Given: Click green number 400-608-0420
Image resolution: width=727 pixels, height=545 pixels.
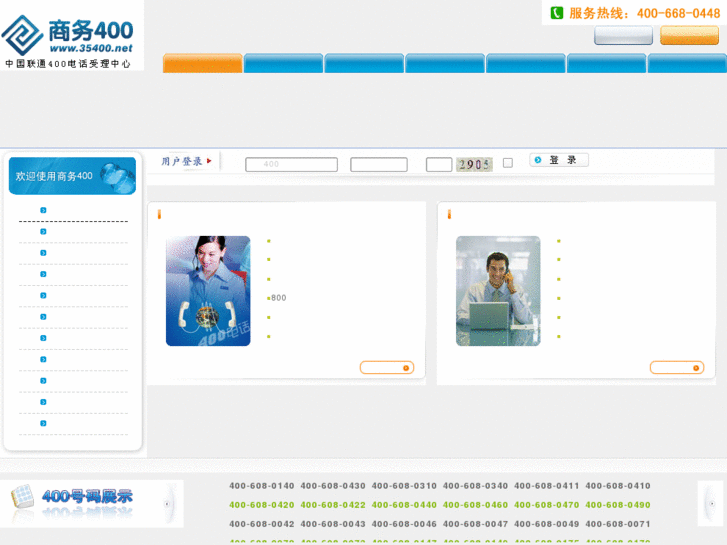Looking at the screenshot, I should coord(261,505).
